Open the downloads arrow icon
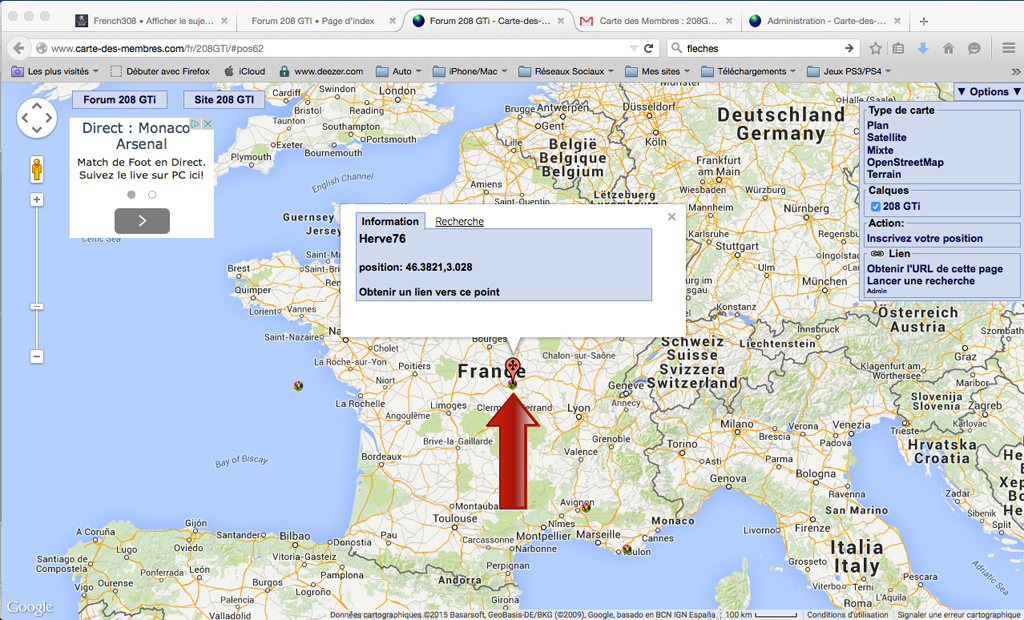Screen dimensions: 1024x620 (923, 48)
